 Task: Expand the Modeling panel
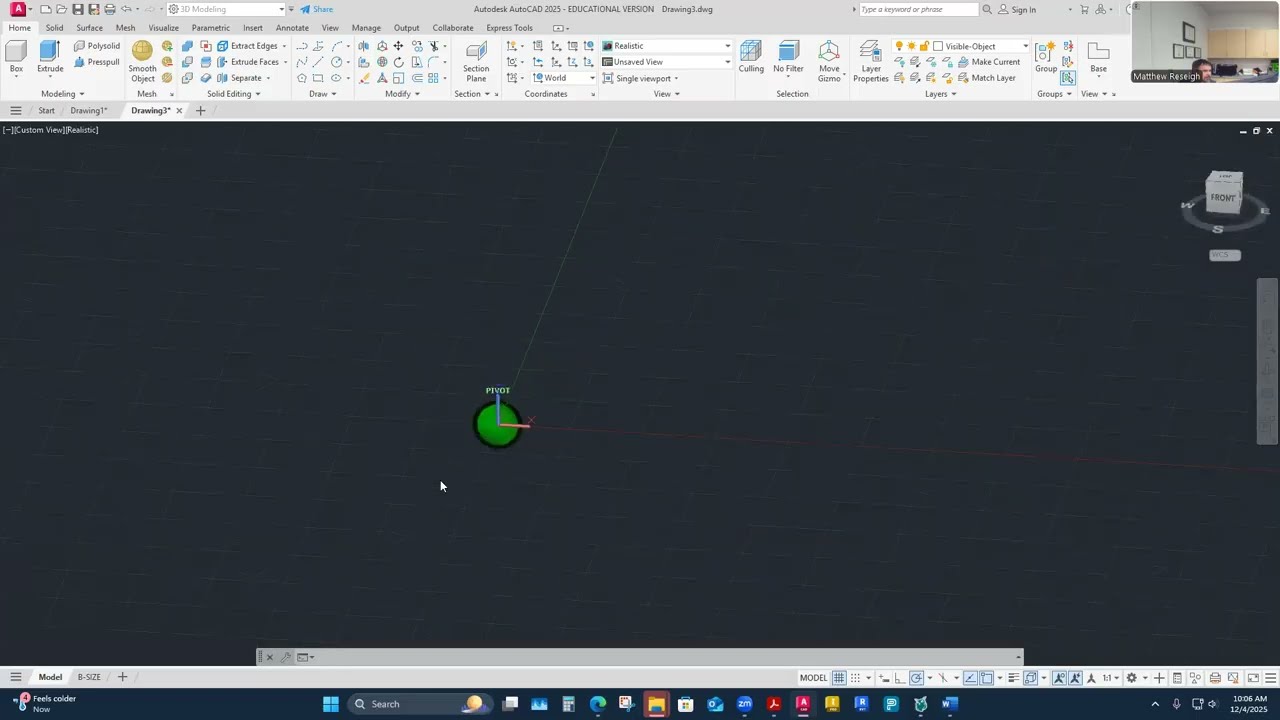pyautogui.click(x=62, y=94)
